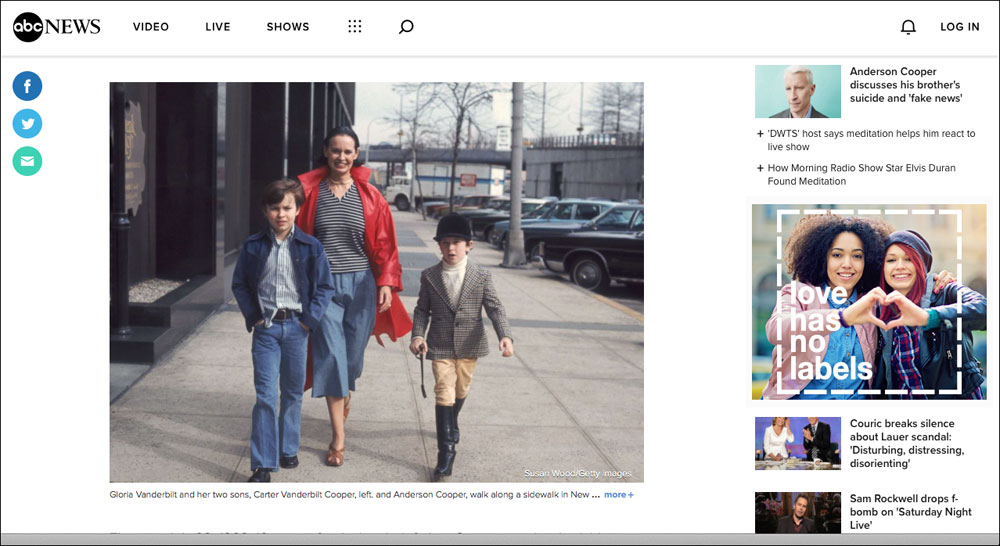Click the ABC News logo
The width and height of the screenshot is (1000, 546).
(x=57, y=27)
